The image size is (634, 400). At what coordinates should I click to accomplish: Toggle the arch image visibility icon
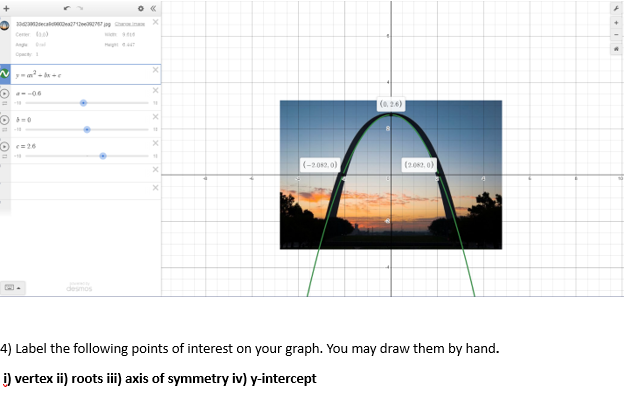5,26
